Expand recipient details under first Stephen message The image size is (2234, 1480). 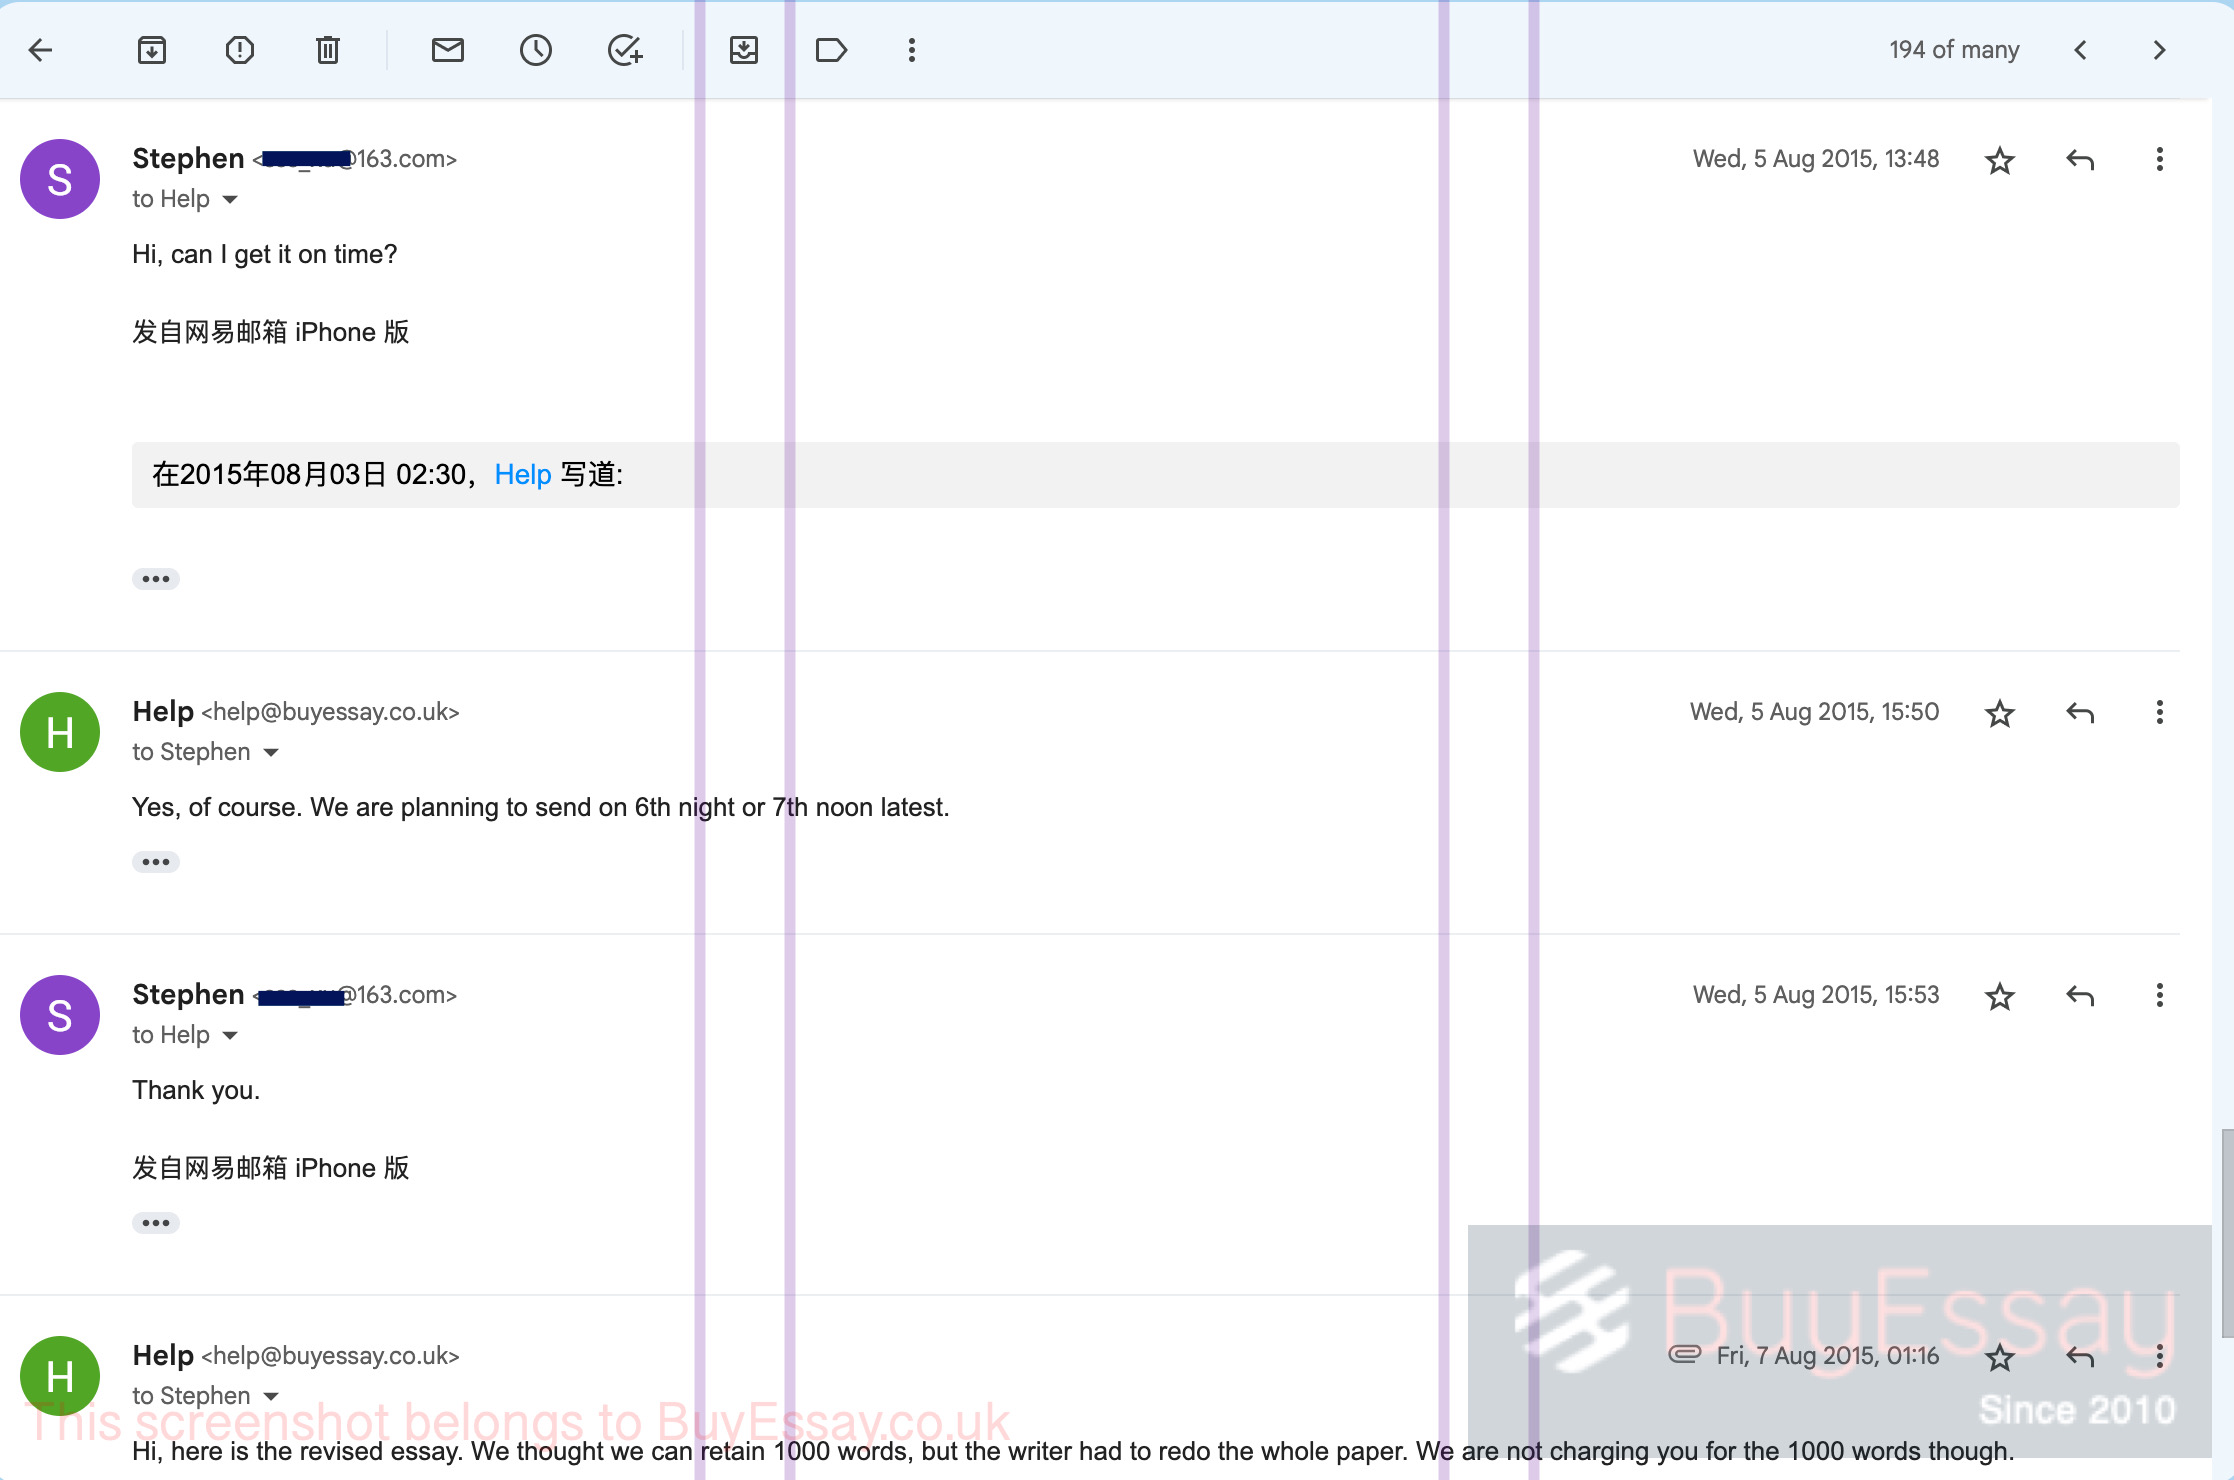(230, 199)
